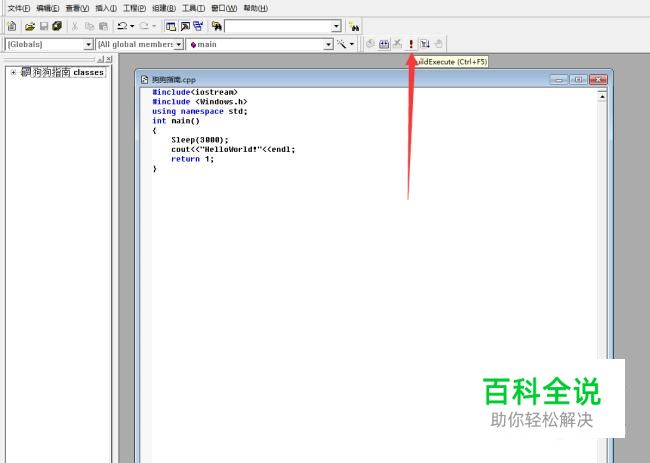Click the Cut scissors icon
Viewport: 650px width, 463px height.
point(75,27)
